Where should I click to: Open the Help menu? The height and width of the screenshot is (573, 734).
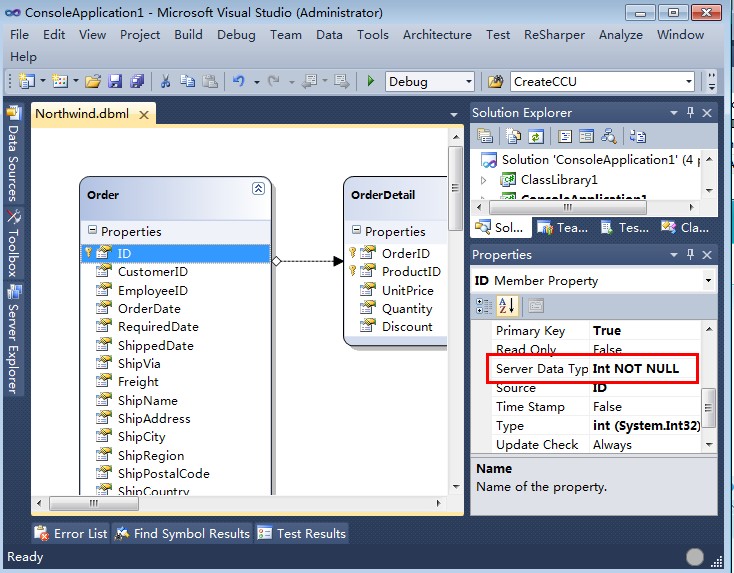(23, 57)
